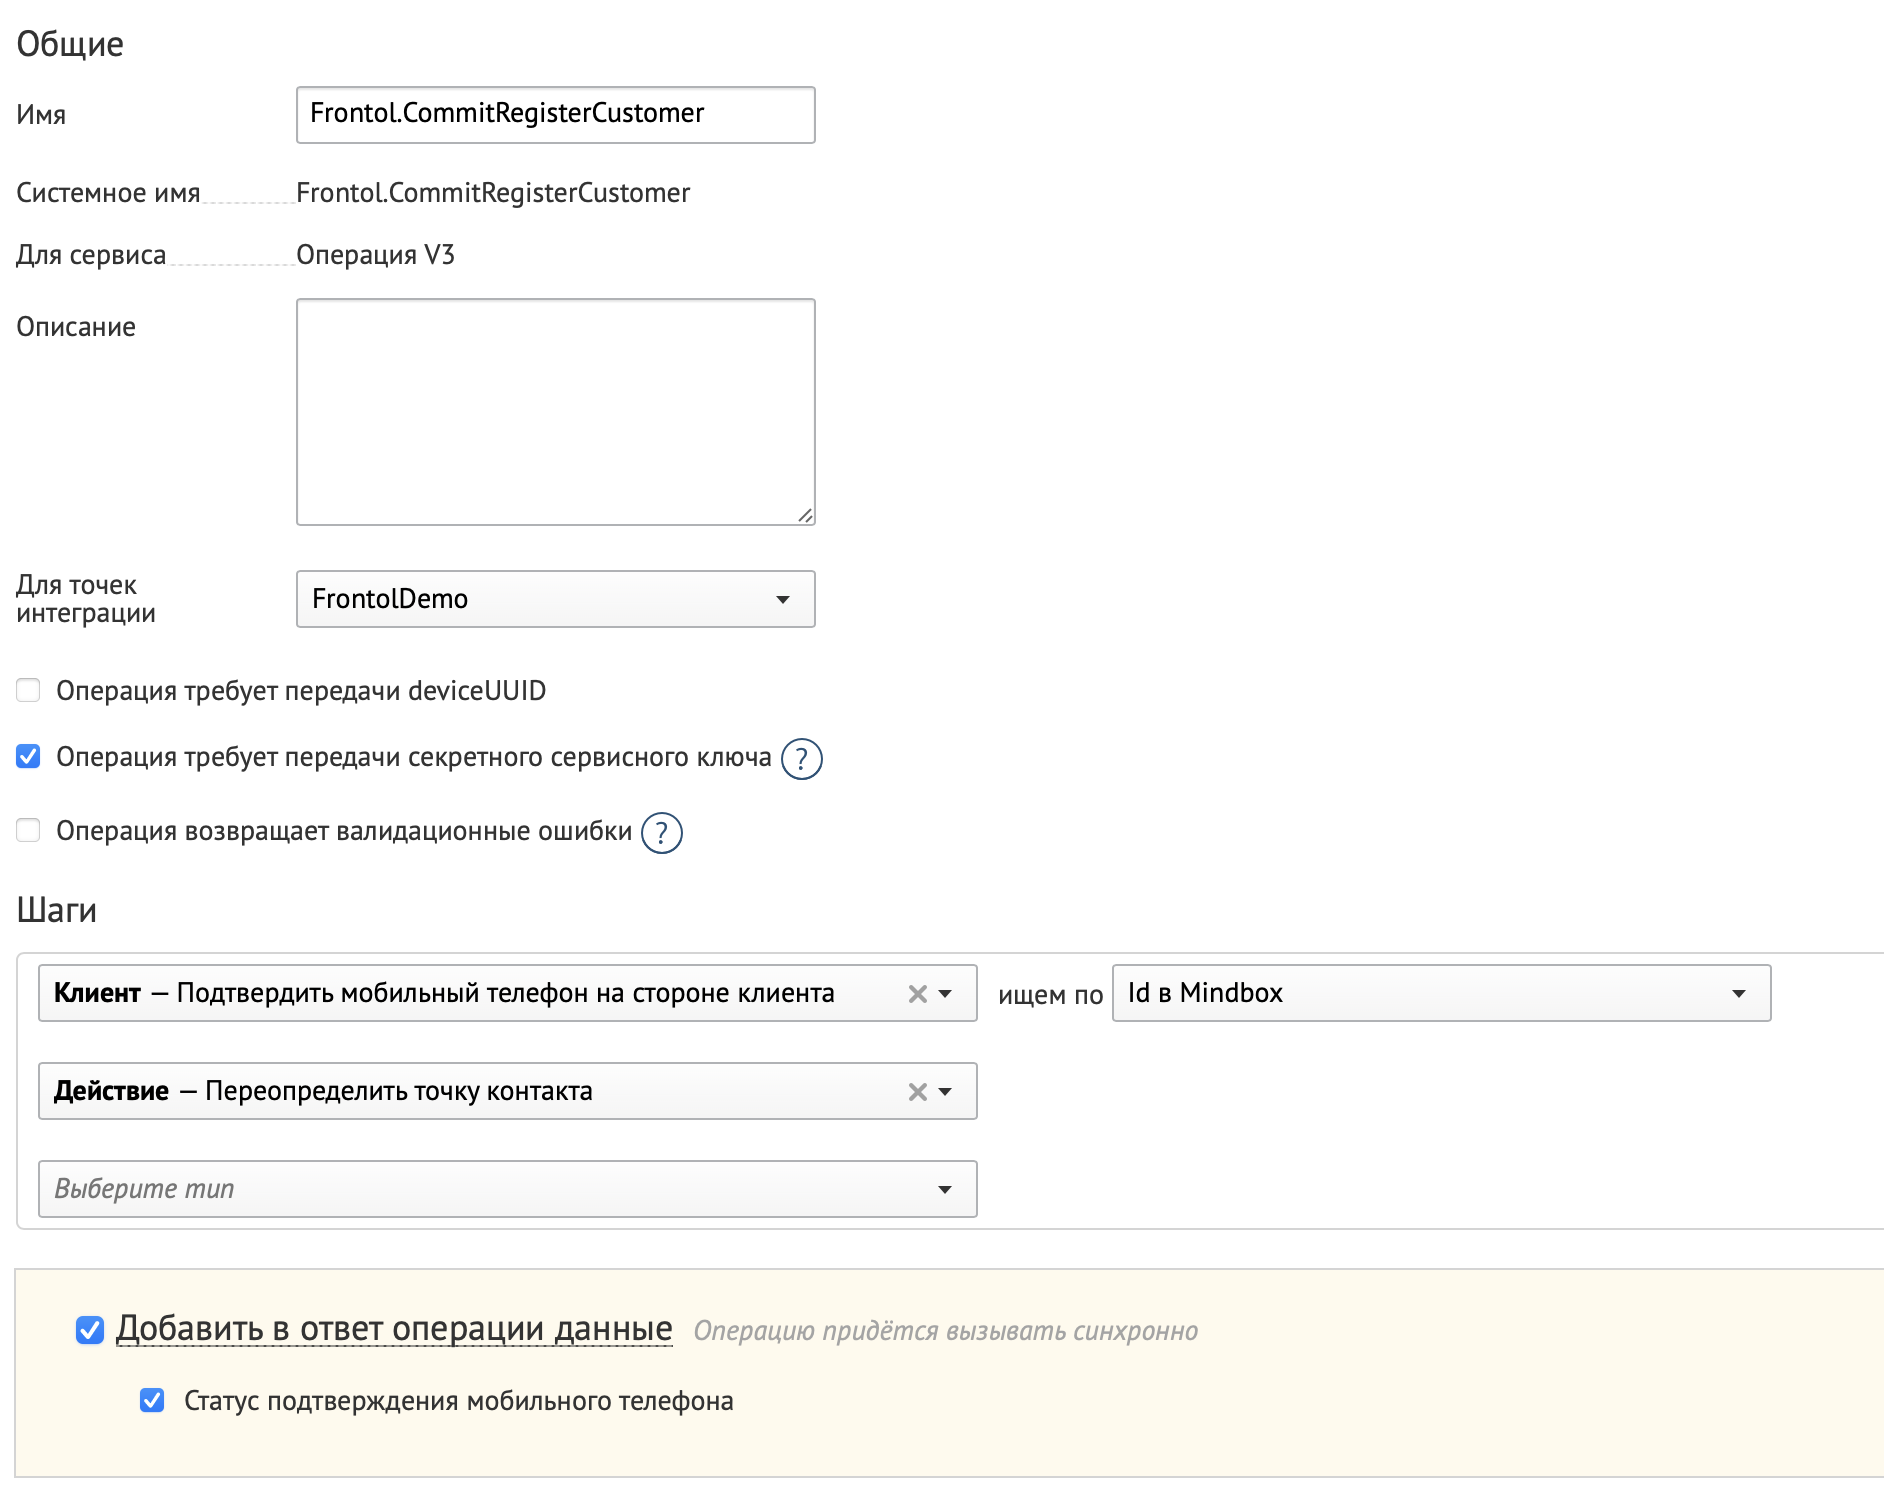The image size is (1884, 1508).
Task: Click into the Описание text area
Action: (556, 412)
